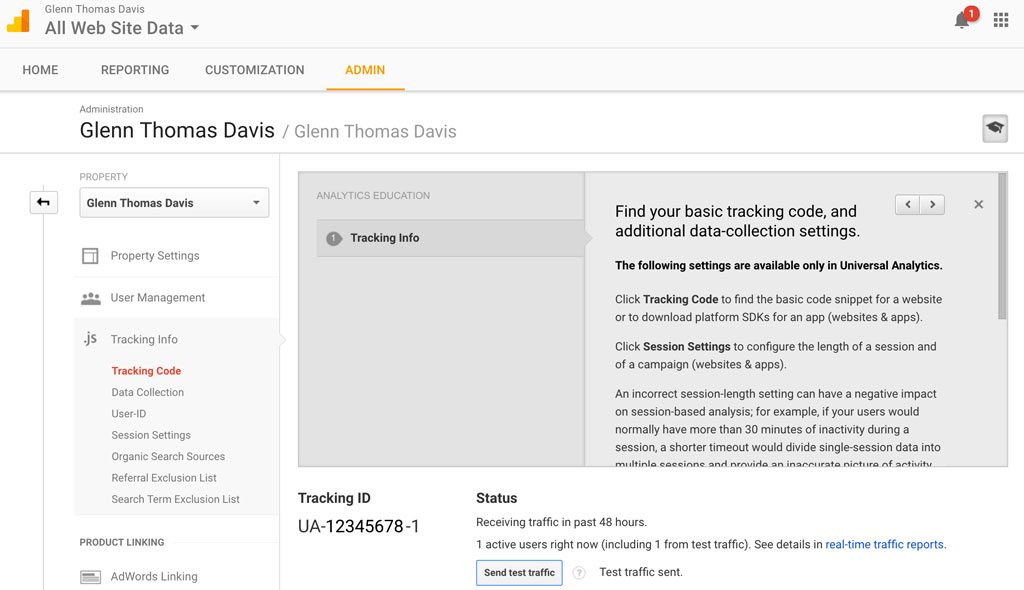Click the User Management people icon
This screenshot has height=590, width=1024.
(x=90, y=298)
